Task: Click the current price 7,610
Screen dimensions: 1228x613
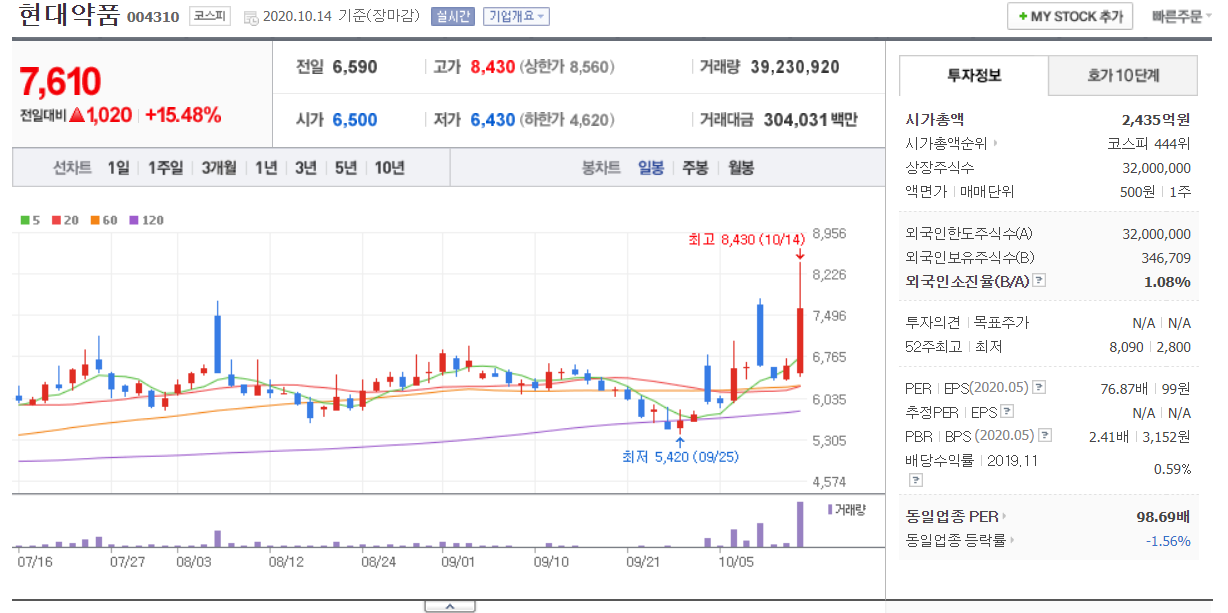Action: [61, 81]
